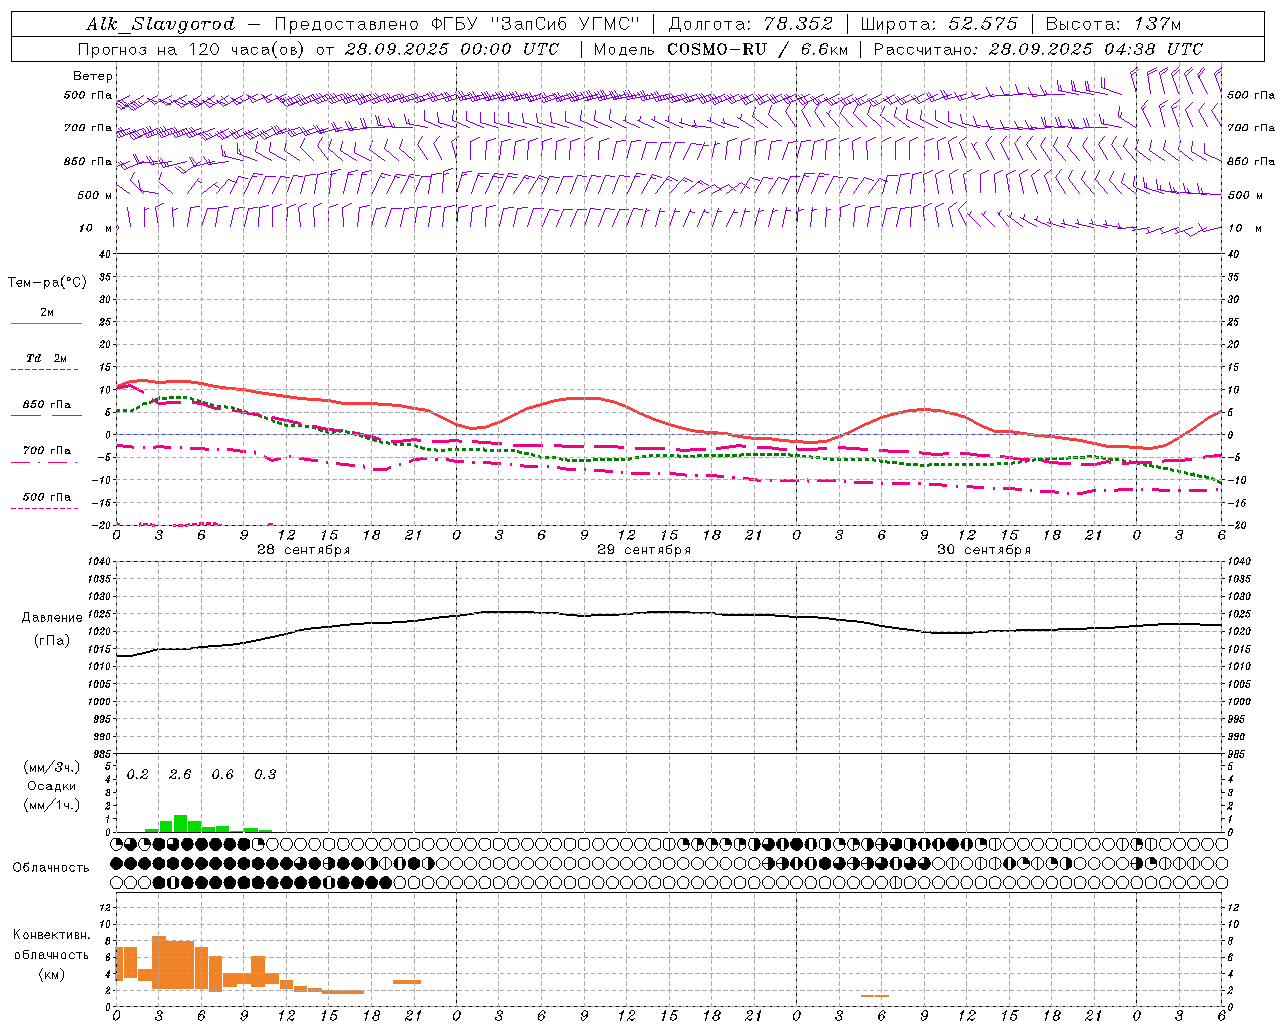Click the "0.6" three-hour precipitation total

coord(223,775)
